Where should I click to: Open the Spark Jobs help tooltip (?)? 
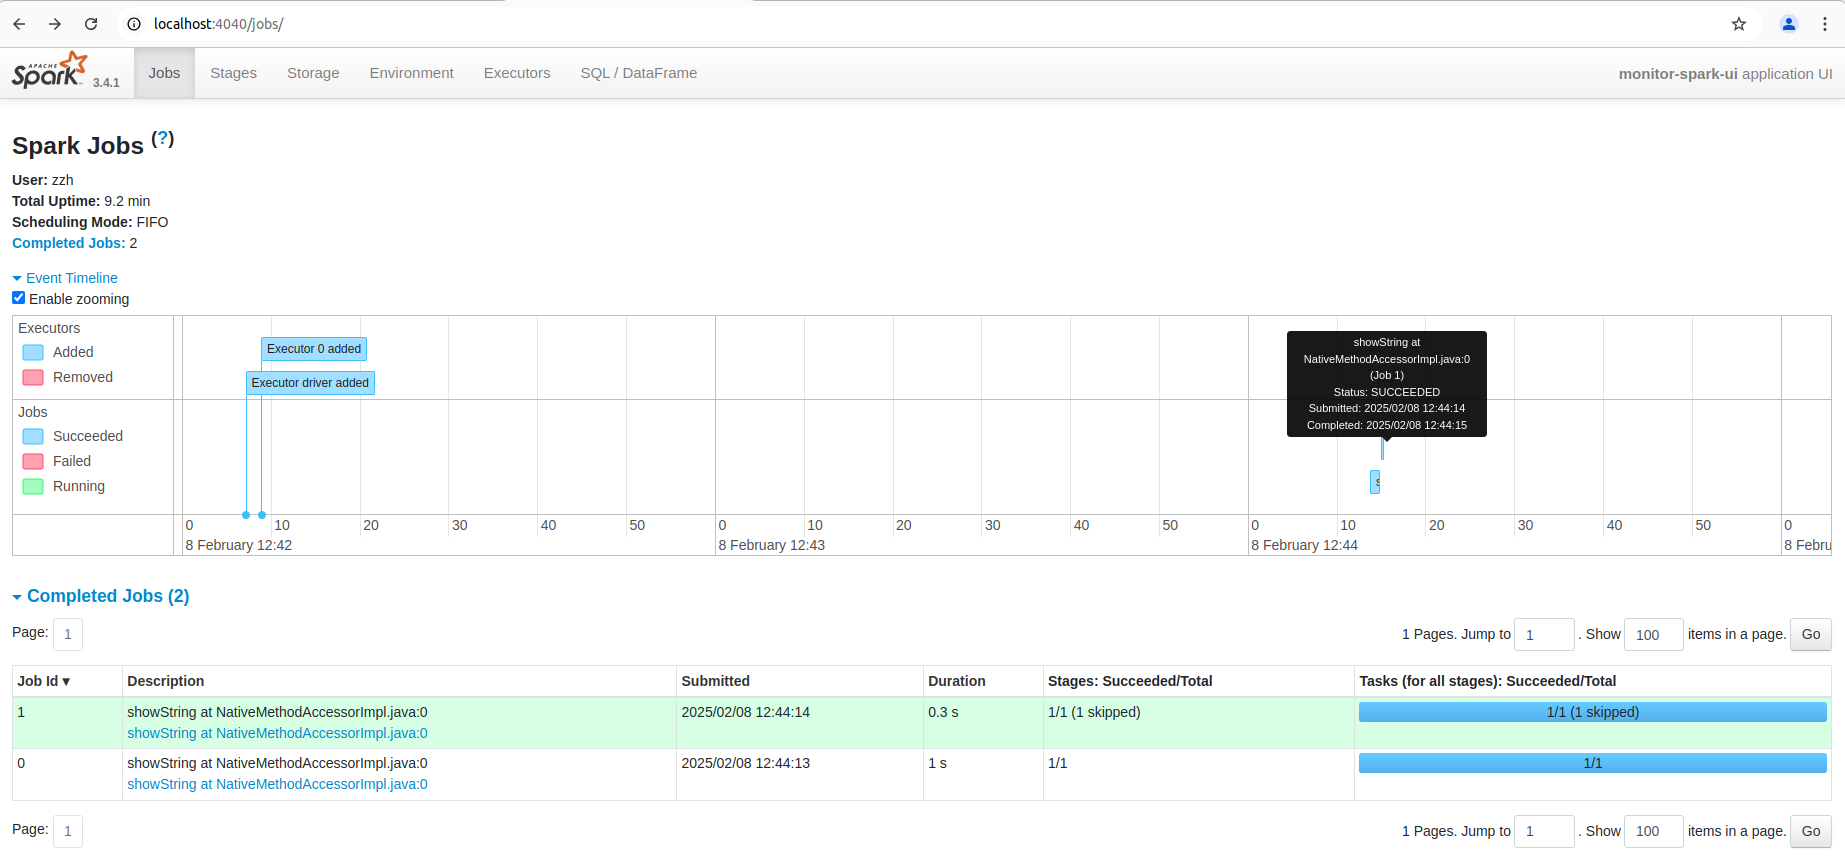[163, 139]
